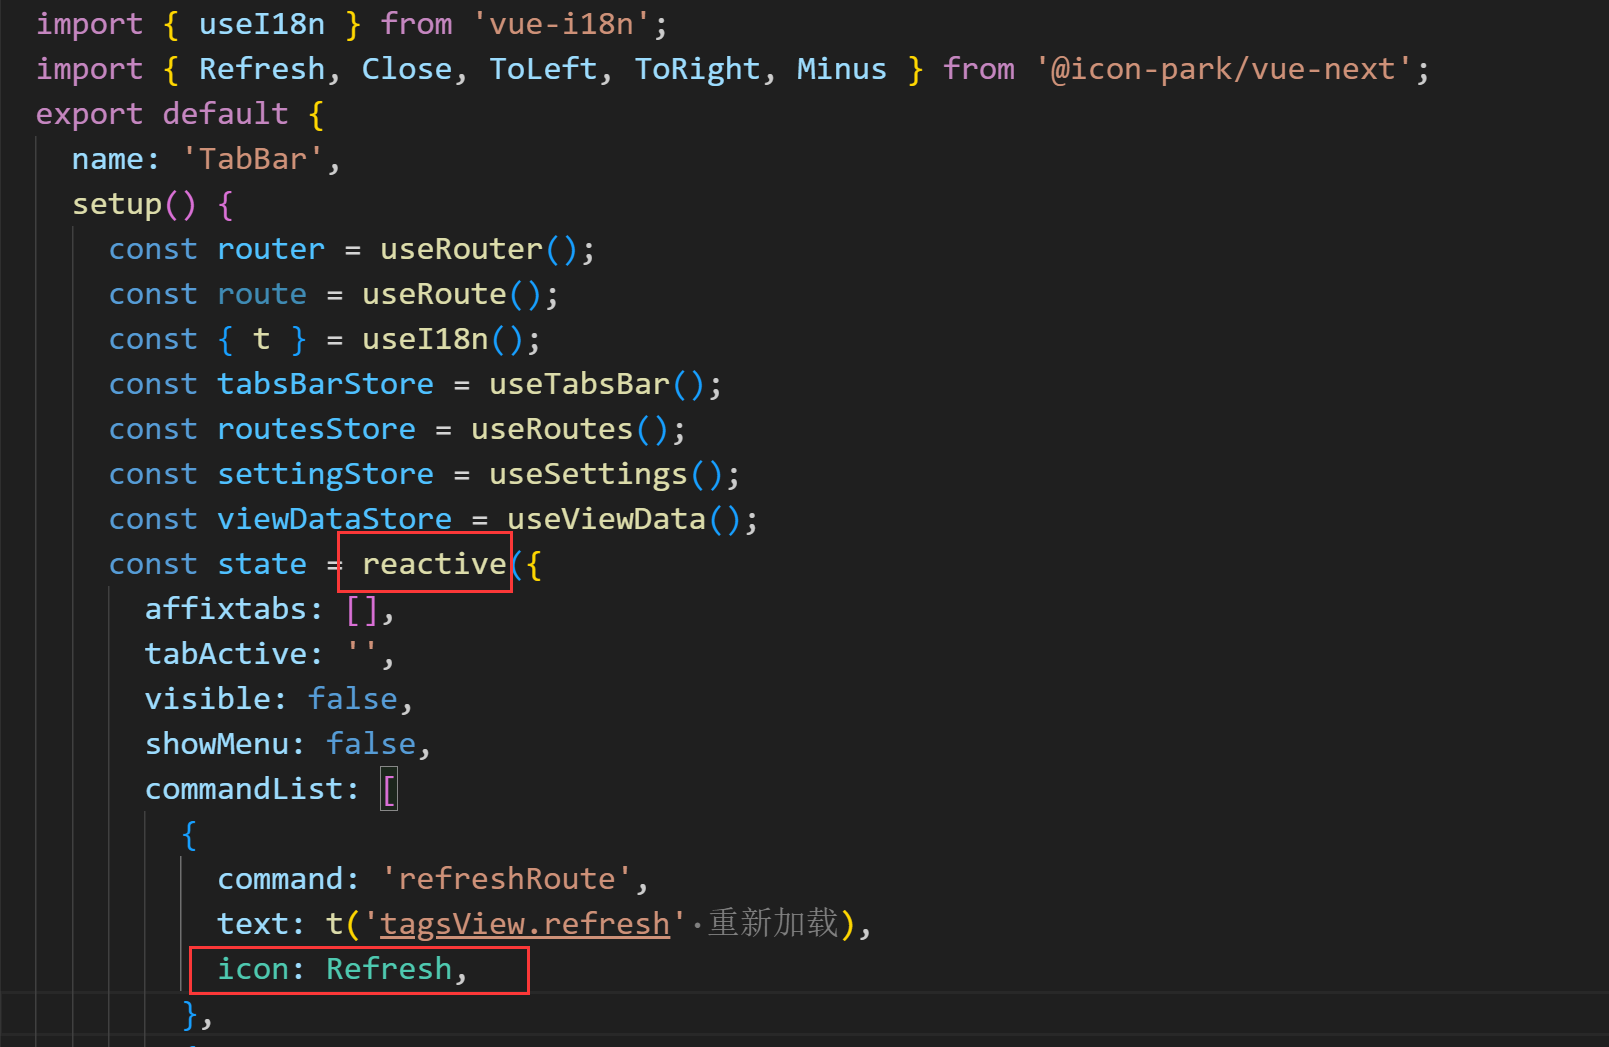
Task: Open the 'tagsView.refresh' i18n key link
Action: (524, 924)
